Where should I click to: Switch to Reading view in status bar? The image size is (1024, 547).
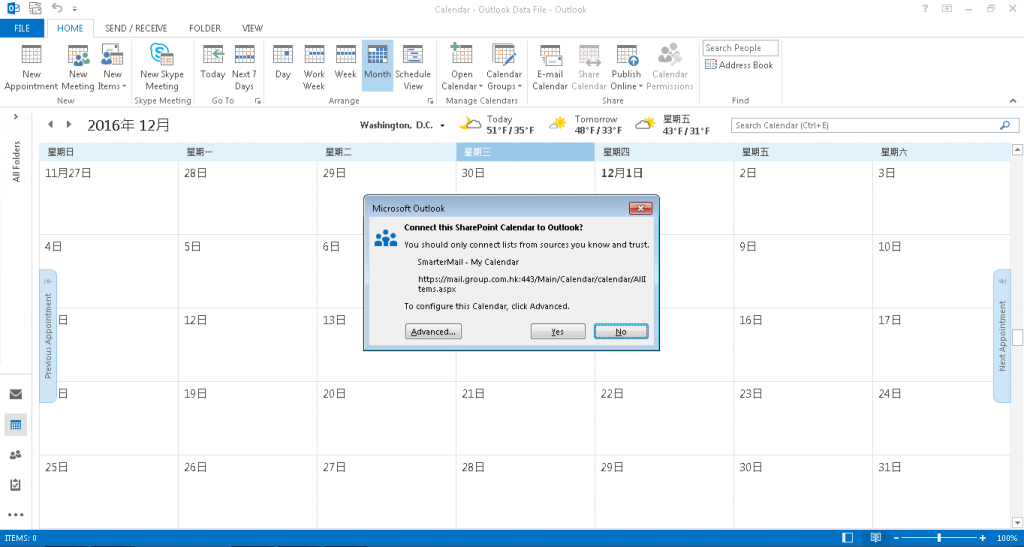pos(876,538)
